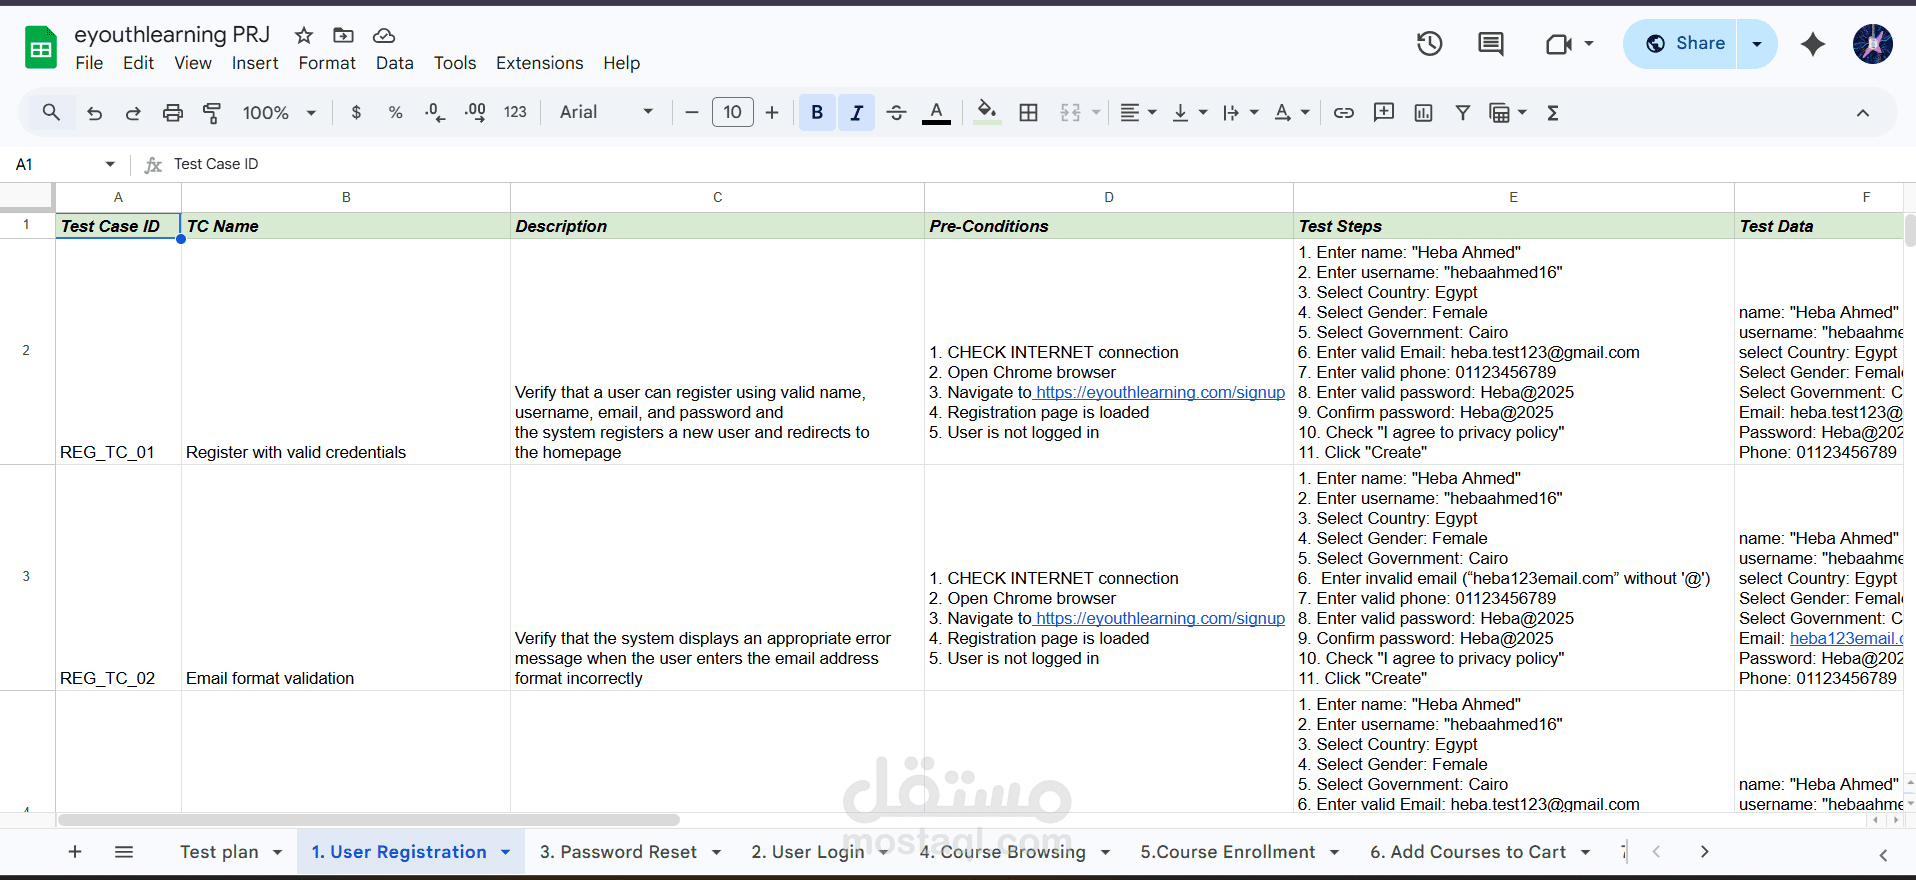1916x880 pixels.
Task: Click the move to folder icon
Action: pos(343,36)
